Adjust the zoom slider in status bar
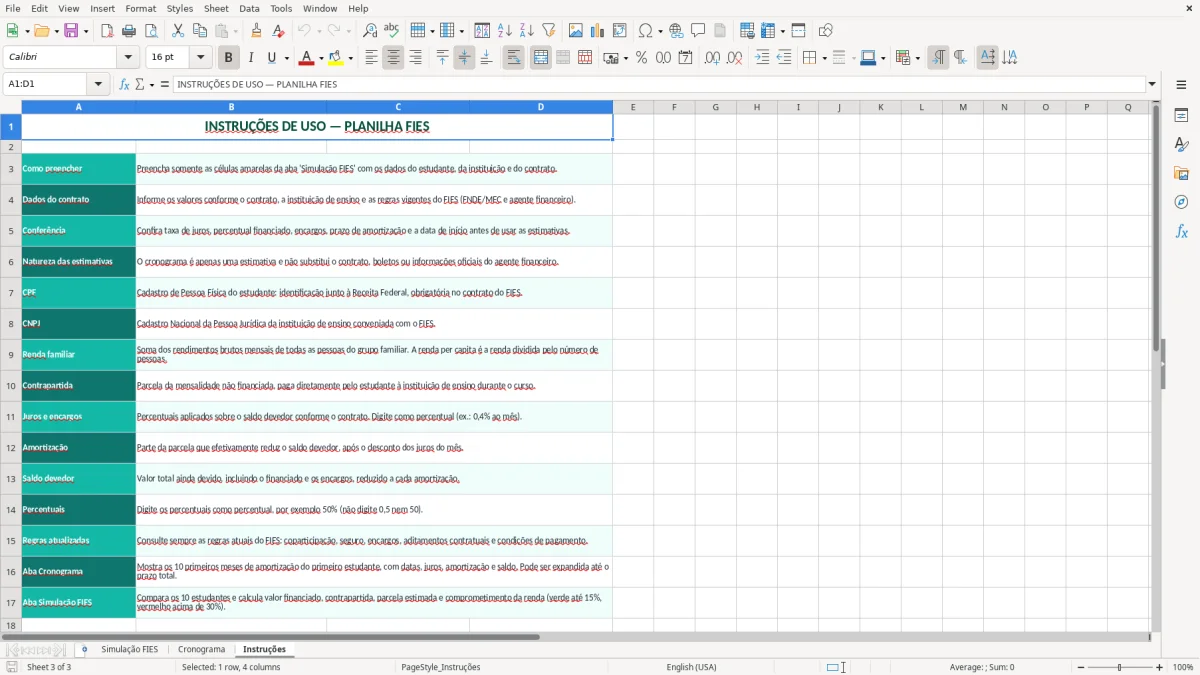The height and width of the screenshot is (675, 1200). [x=1120, y=667]
